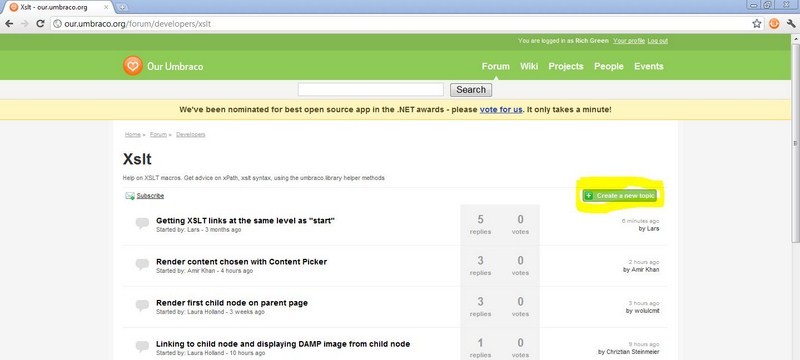Click the browser forward arrow
The image size is (800, 360).
(x=24, y=23)
